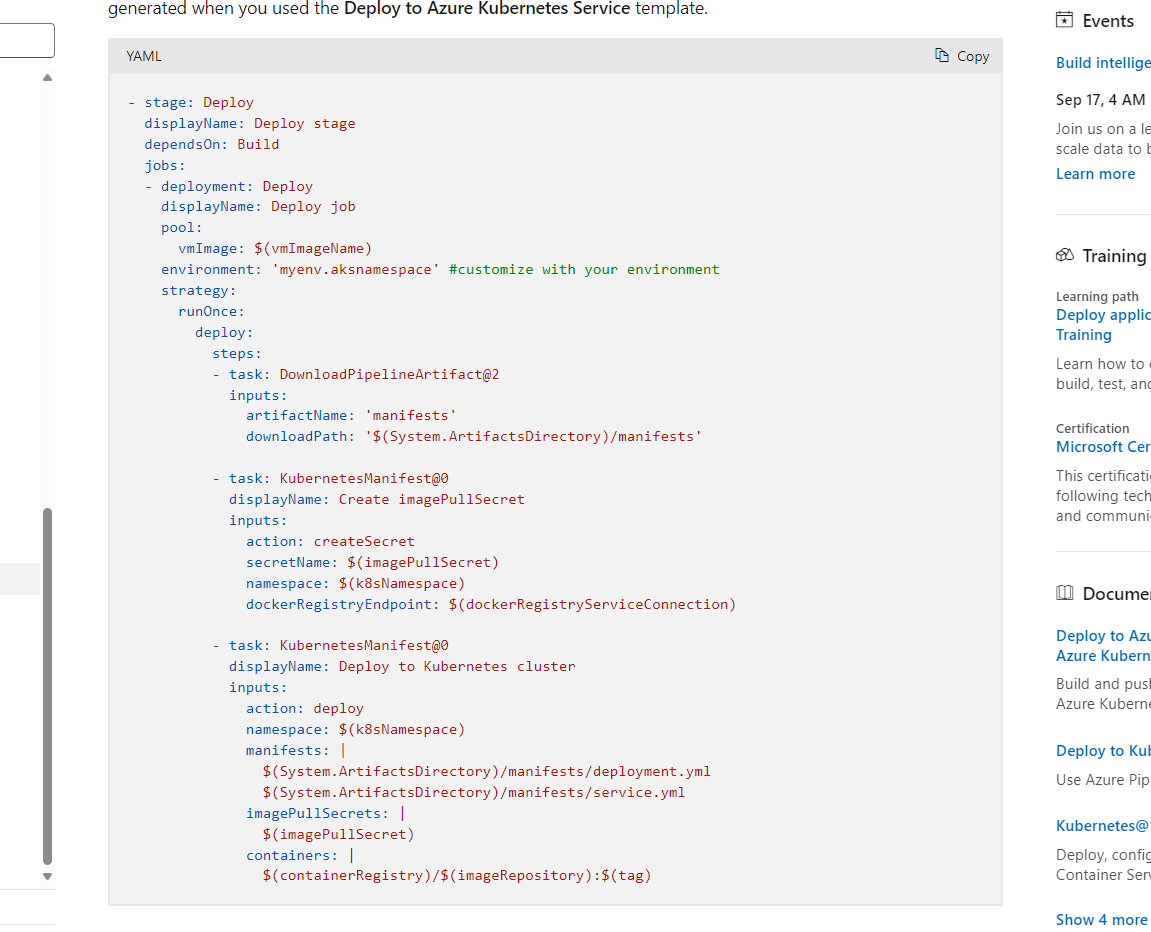Click 'Deploy to Azure Kubernetes Service' bold text
1151x932 pixels.
point(487,9)
